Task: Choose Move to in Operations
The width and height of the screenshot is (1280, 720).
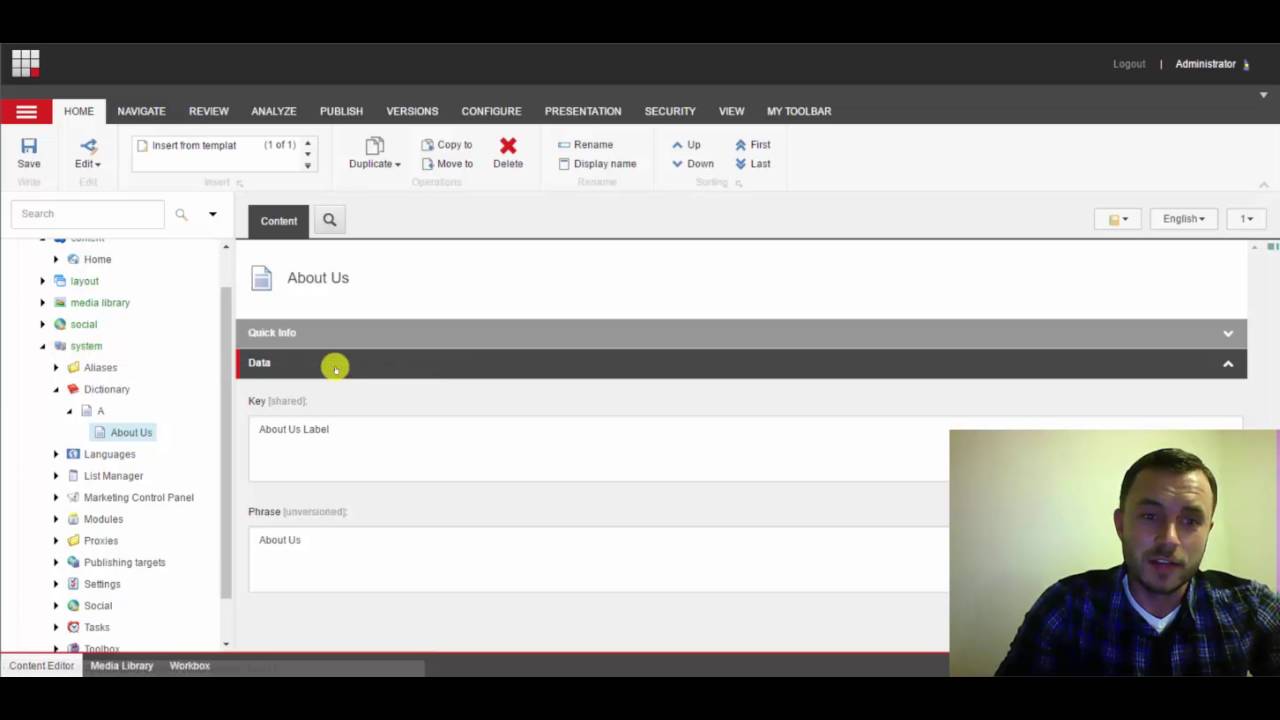Action: tap(447, 164)
